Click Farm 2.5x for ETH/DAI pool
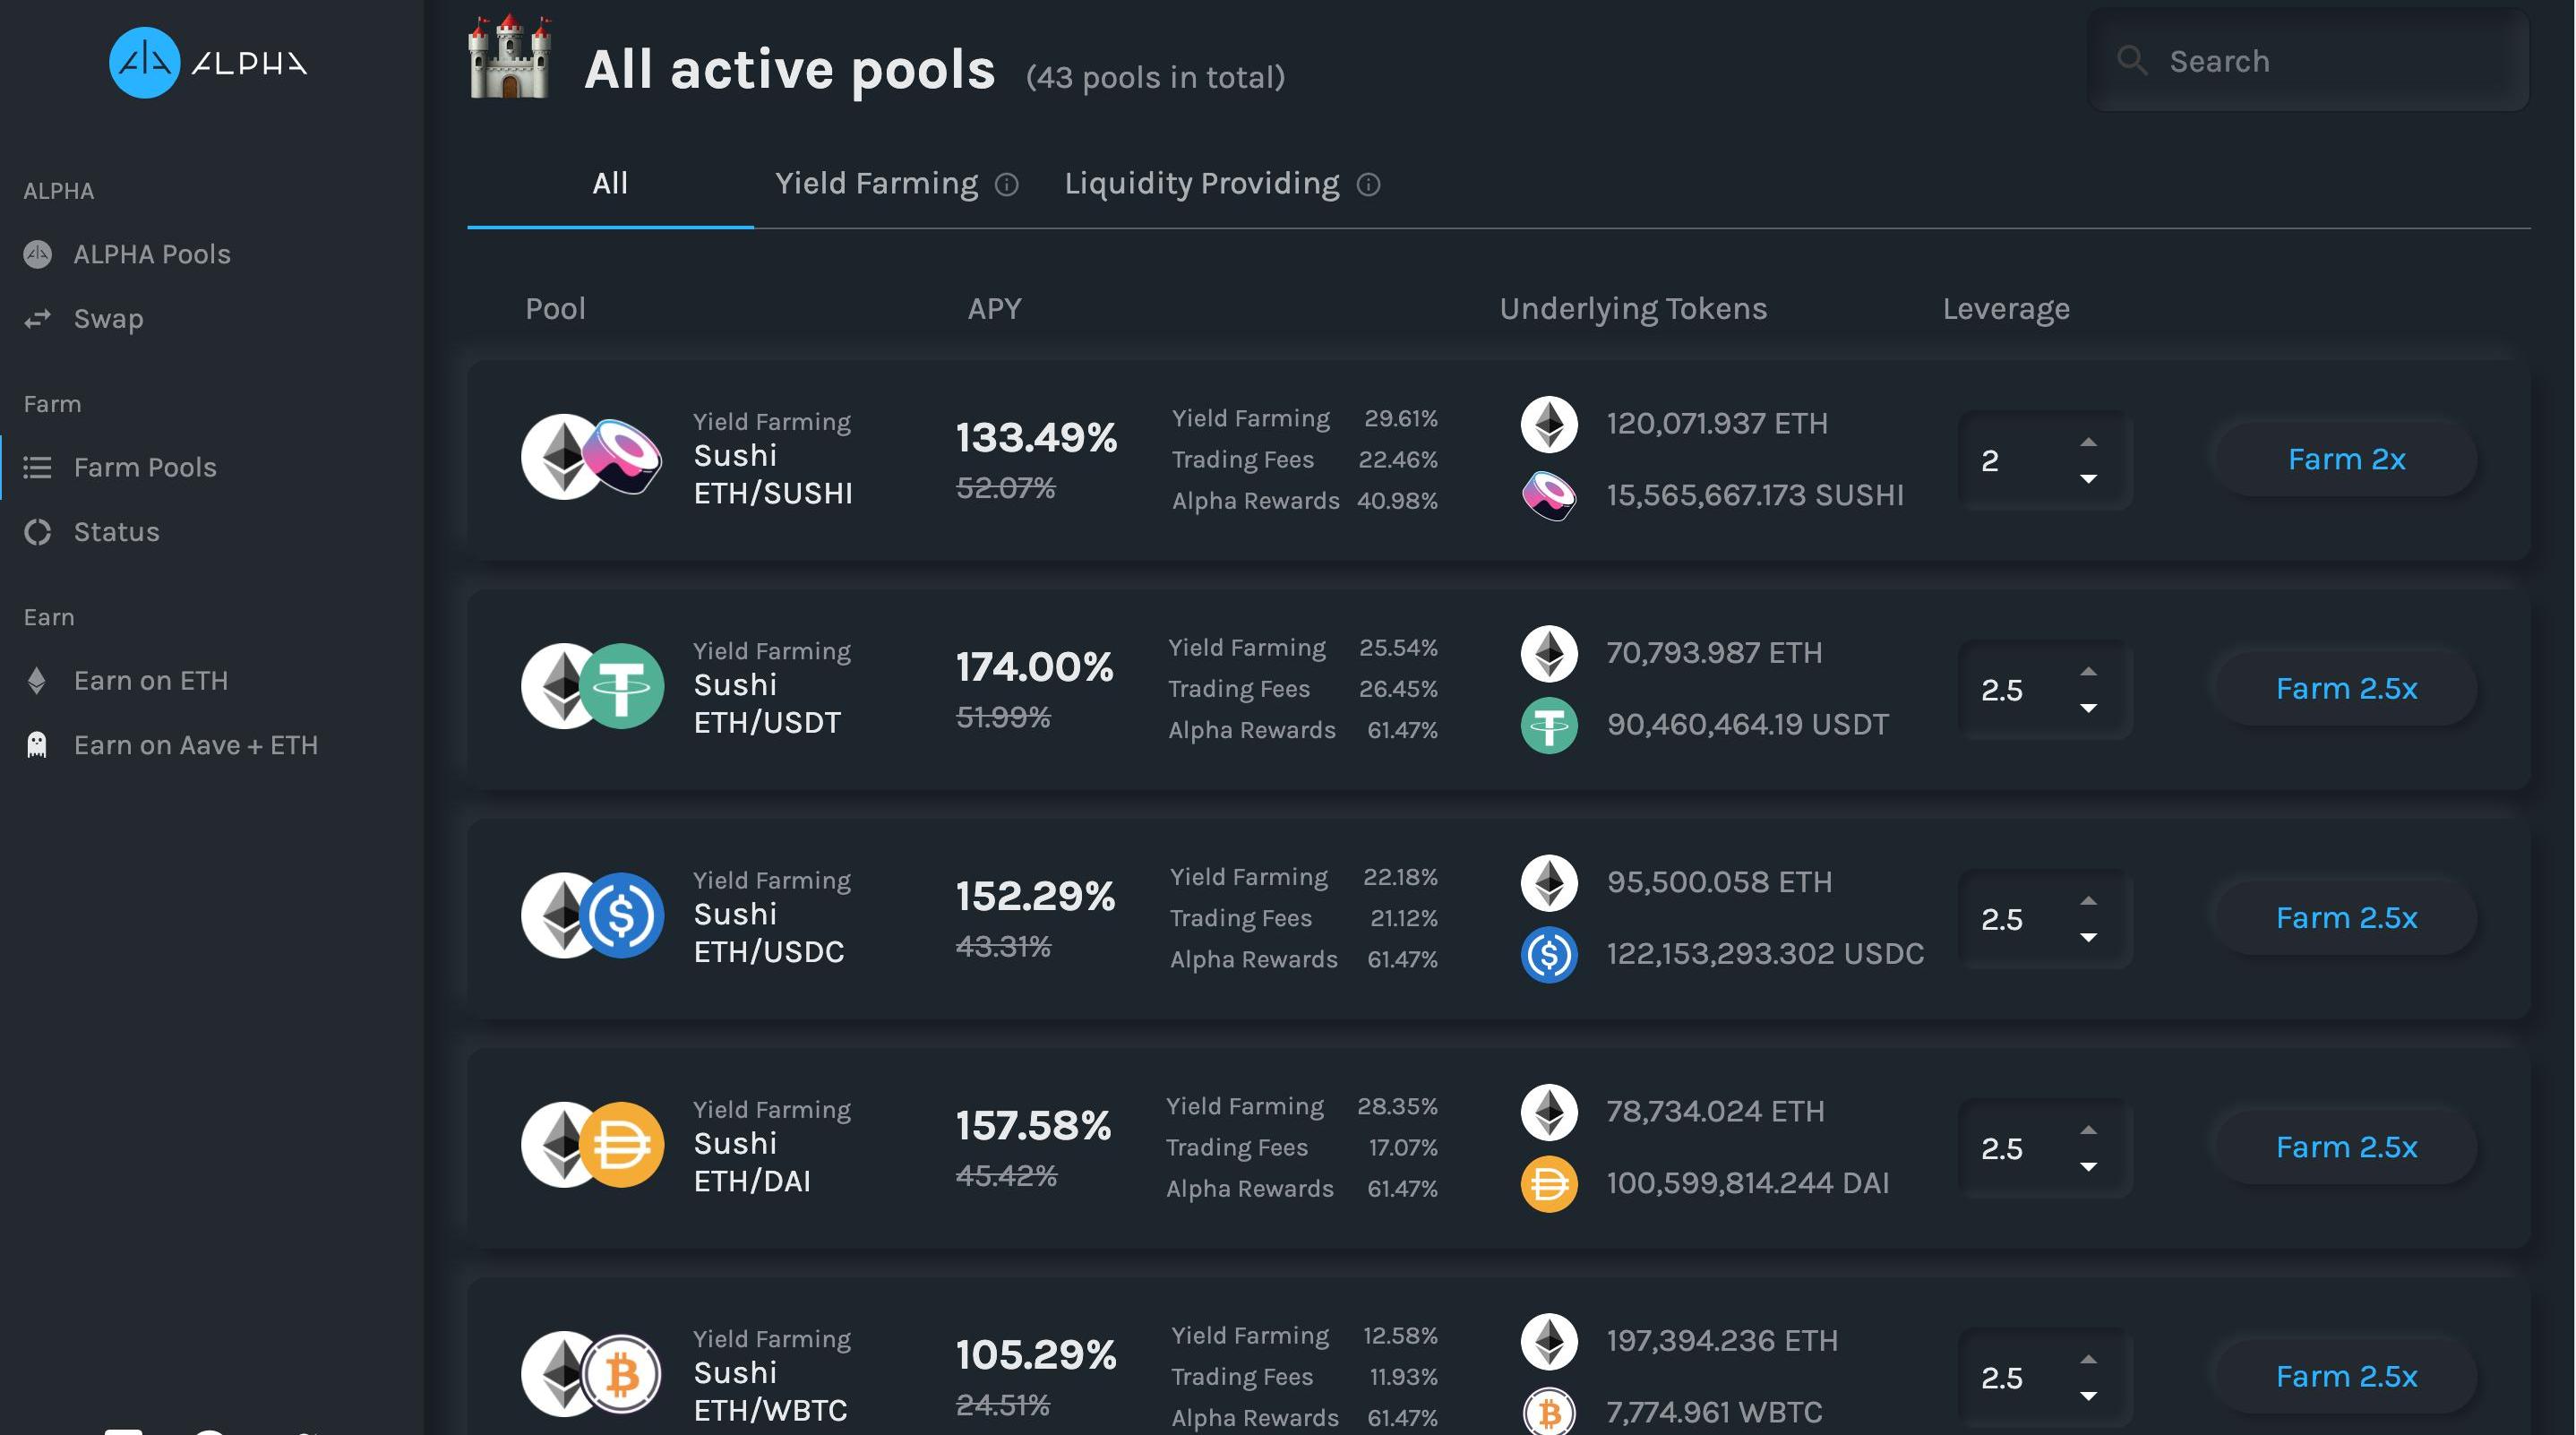Viewport: 2576px width, 1435px height. point(2346,1146)
